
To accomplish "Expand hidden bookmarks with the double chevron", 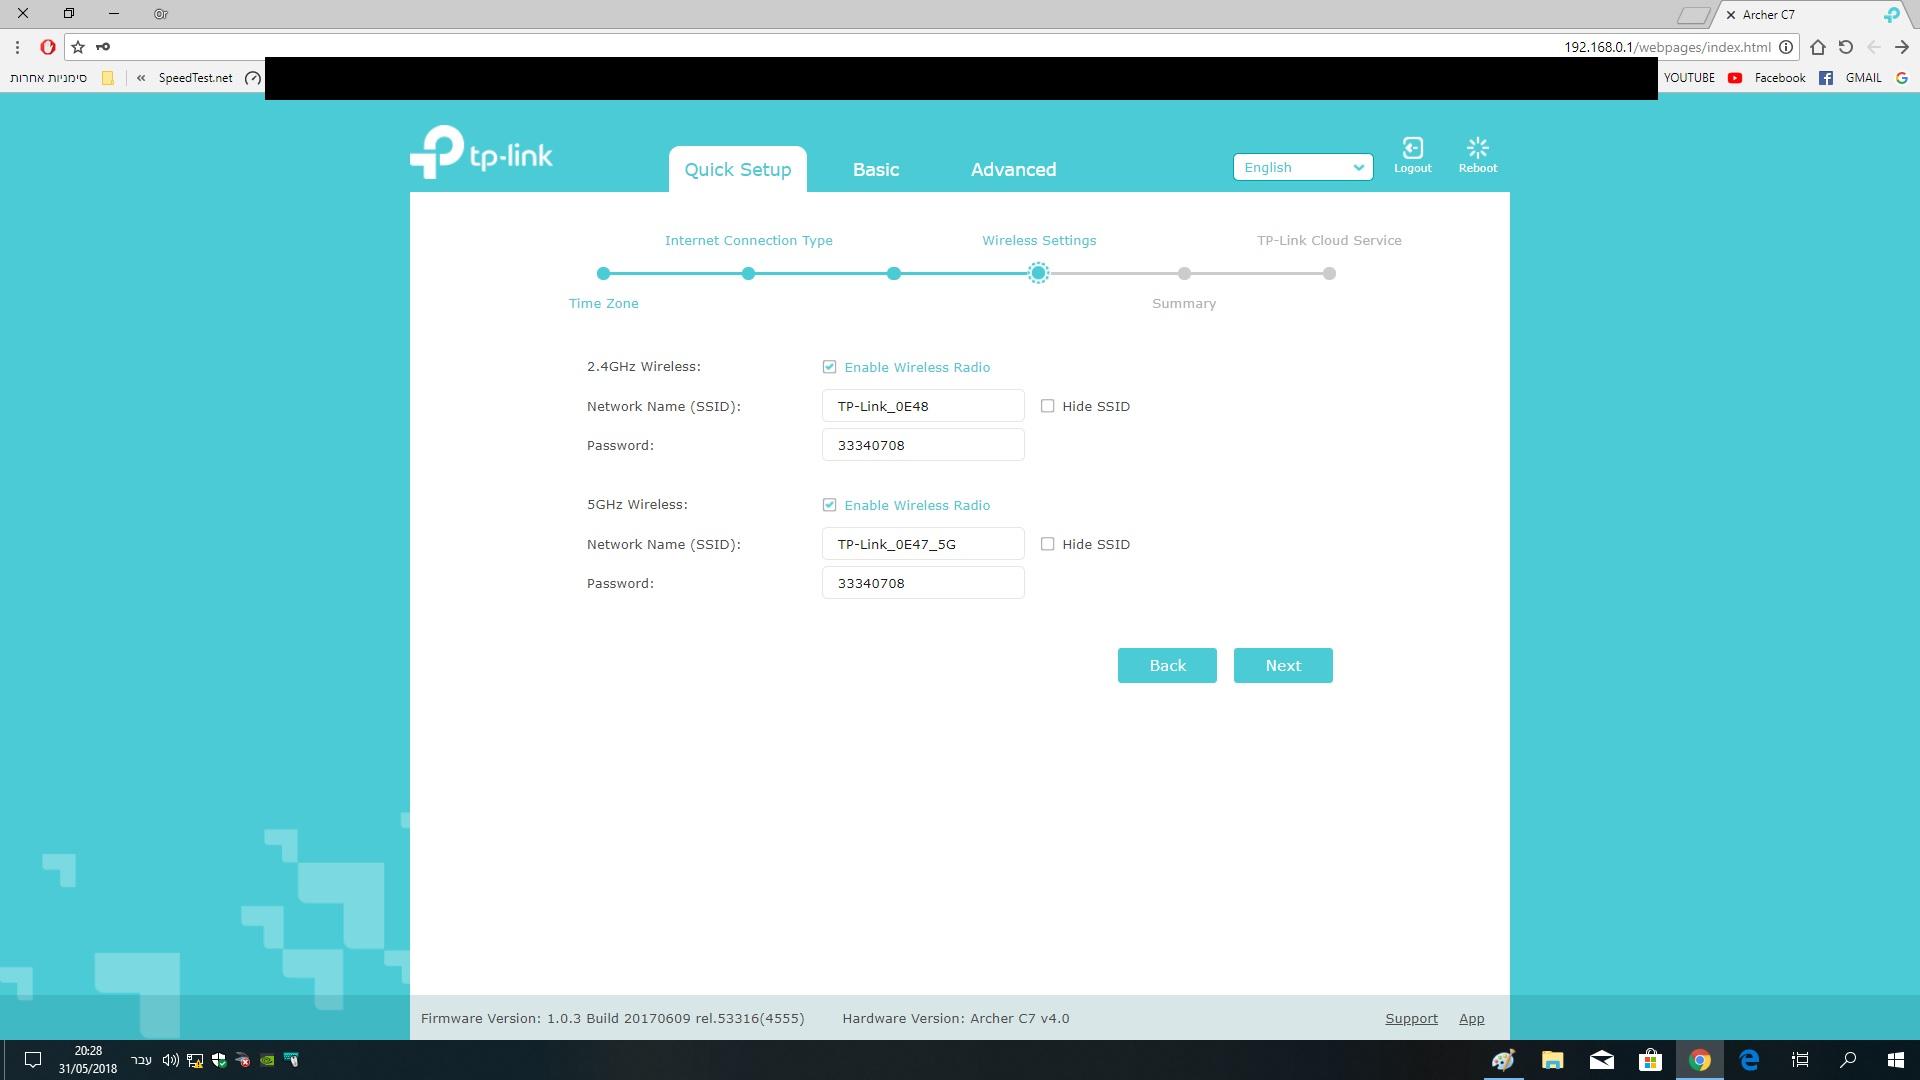I will coord(141,78).
